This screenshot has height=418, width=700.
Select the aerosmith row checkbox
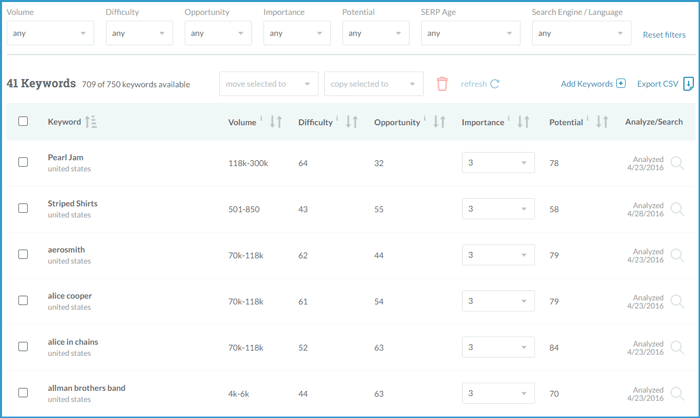pyautogui.click(x=23, y=254)
